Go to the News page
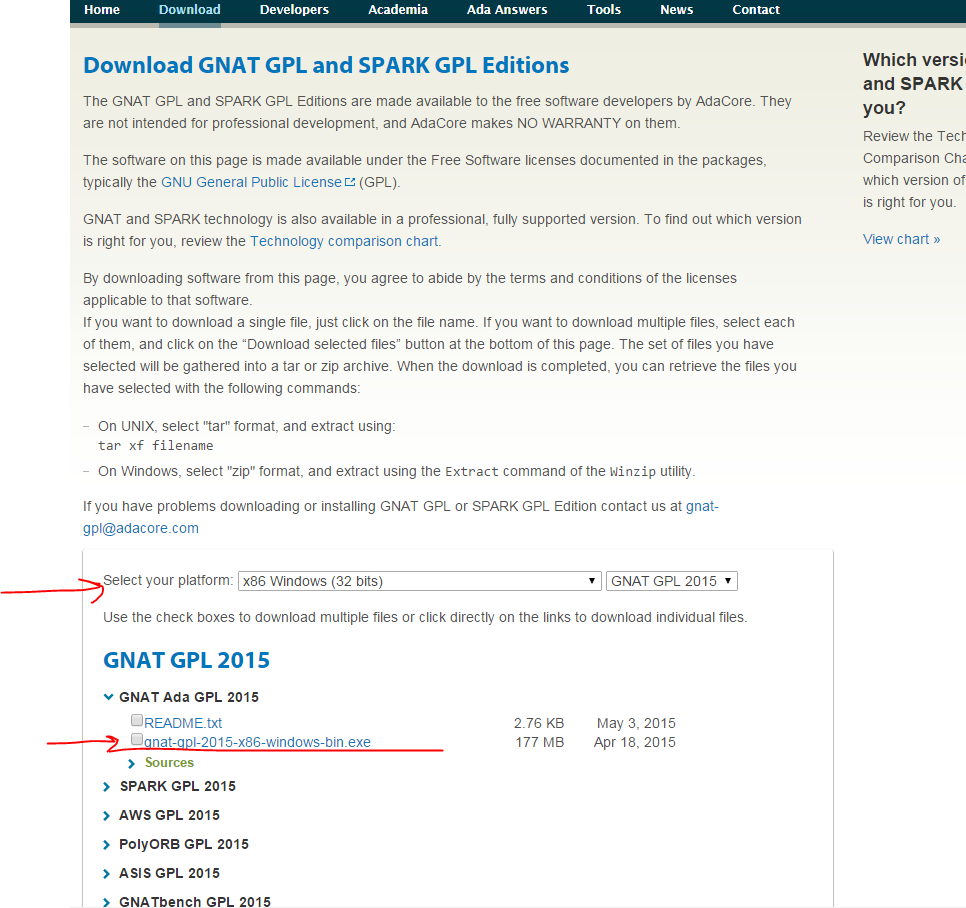 (x=676, y=10)
